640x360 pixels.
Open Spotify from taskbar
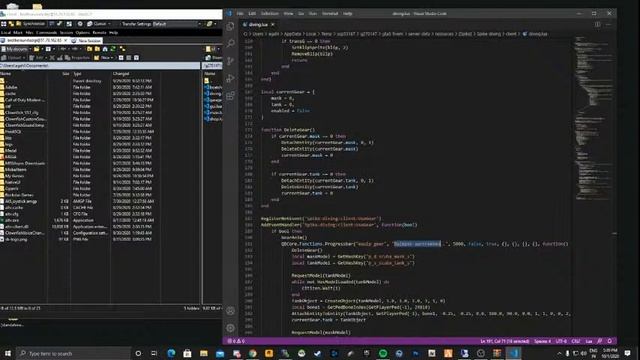pyautogui.click(x=383, y=353)
